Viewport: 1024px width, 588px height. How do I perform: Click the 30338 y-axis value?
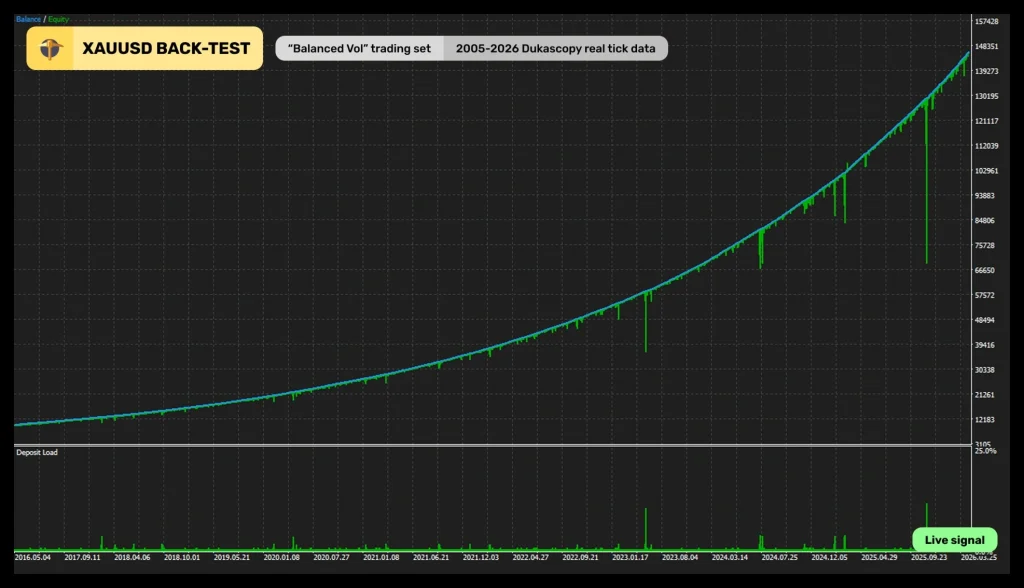[984, 370]
